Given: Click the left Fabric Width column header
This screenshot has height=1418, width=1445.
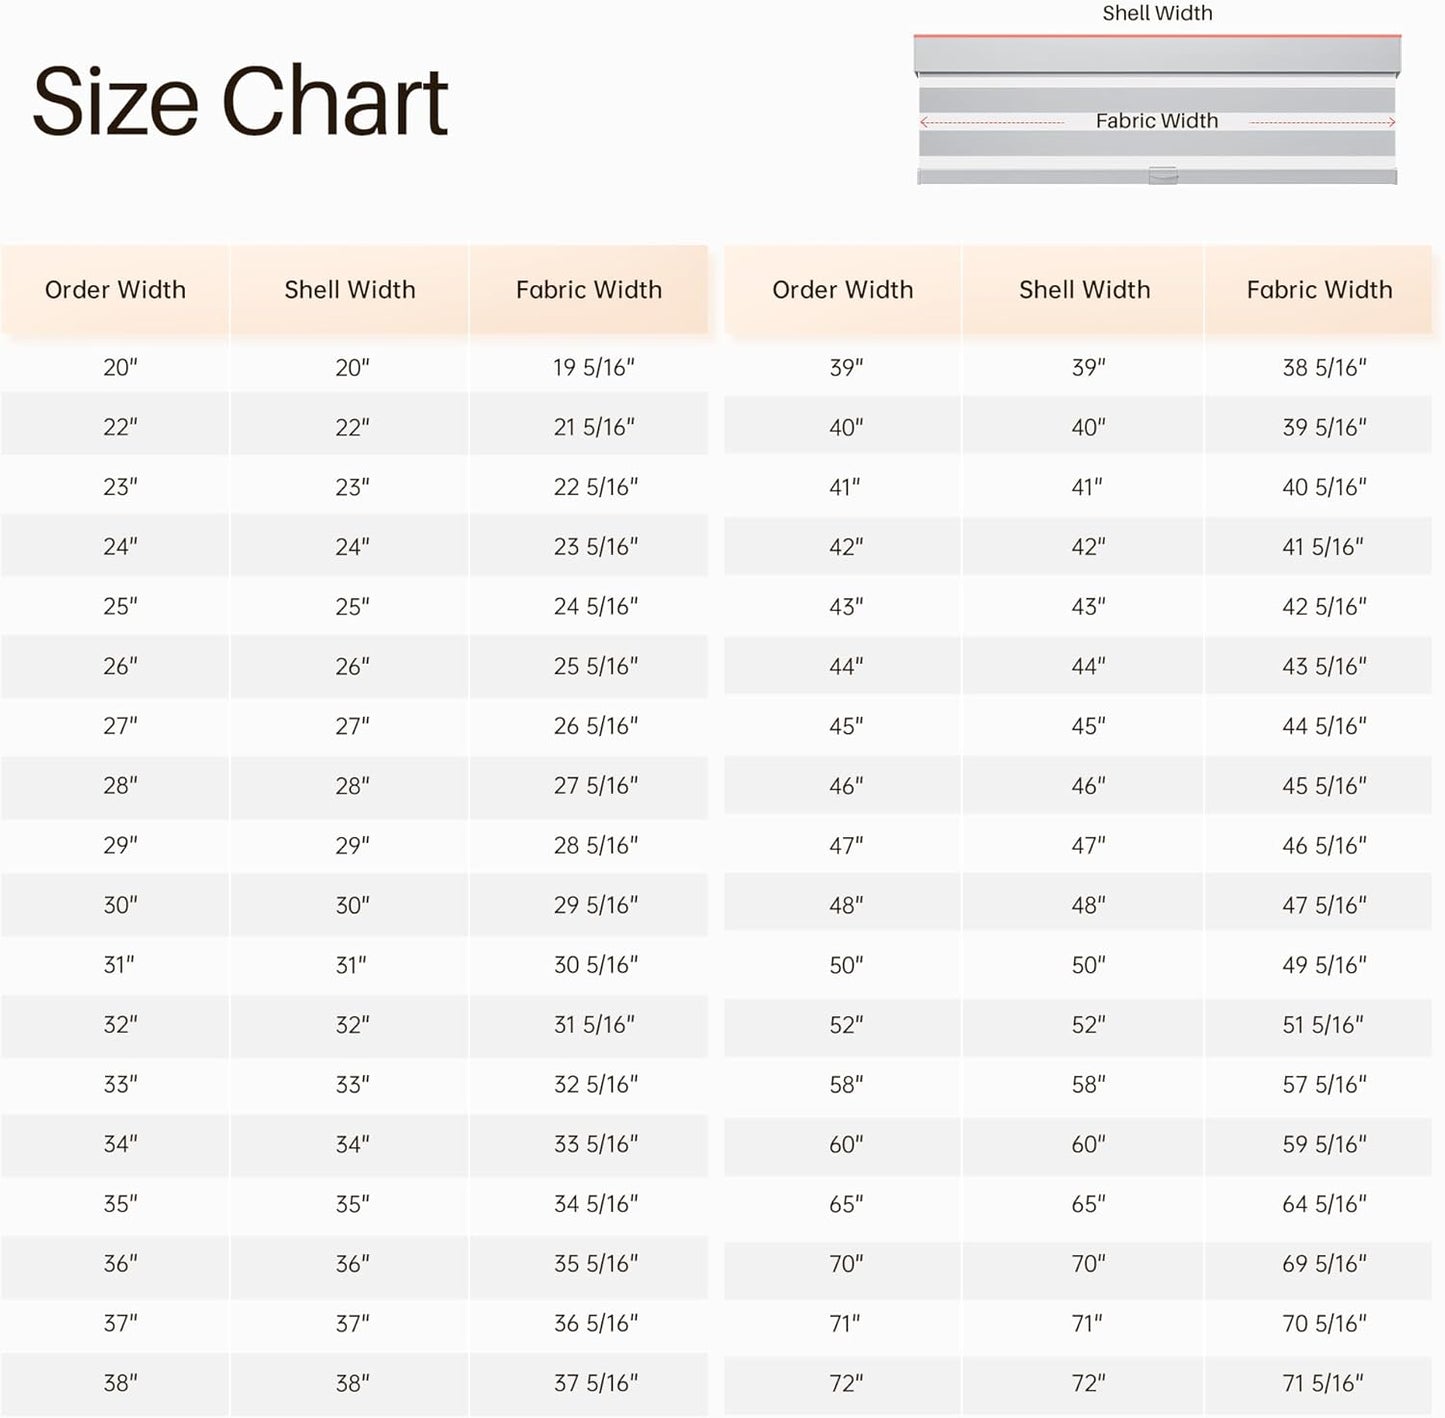Looking at the screenshot, I should click(x=589, y=290).
